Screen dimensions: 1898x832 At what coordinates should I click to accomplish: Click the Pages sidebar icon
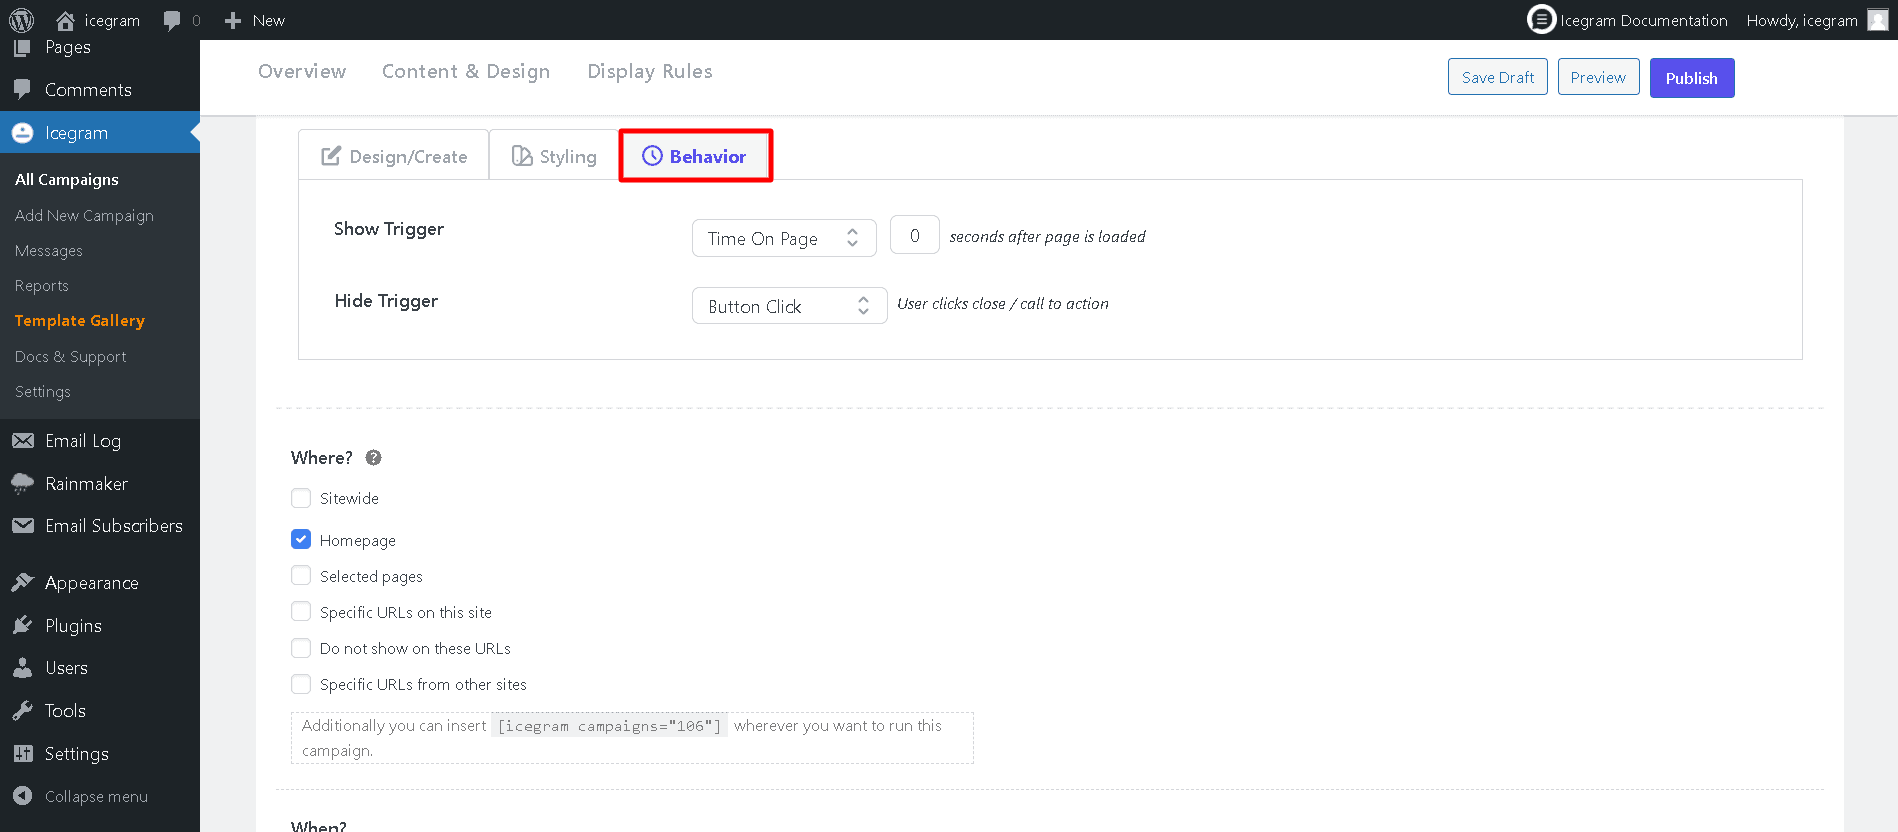point(22,47)
